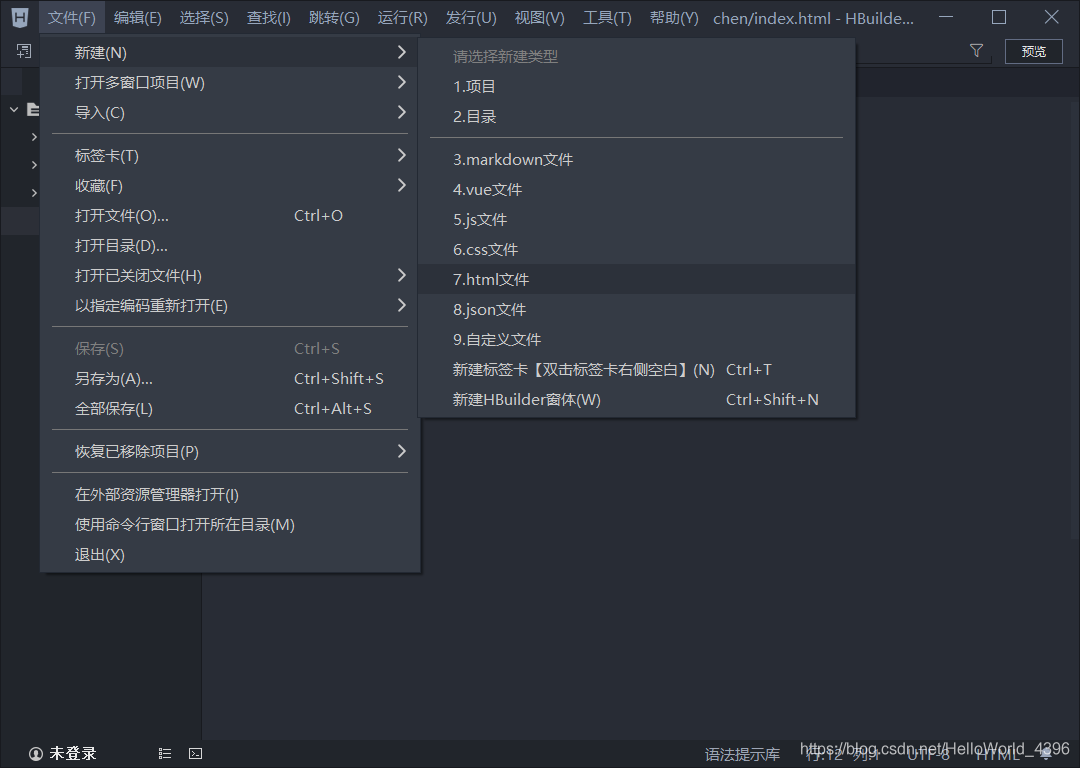This screenshot has width=1080, height=768.
Task: Choose 4.vue文件 in the new submenu
Action: [636, 189]
